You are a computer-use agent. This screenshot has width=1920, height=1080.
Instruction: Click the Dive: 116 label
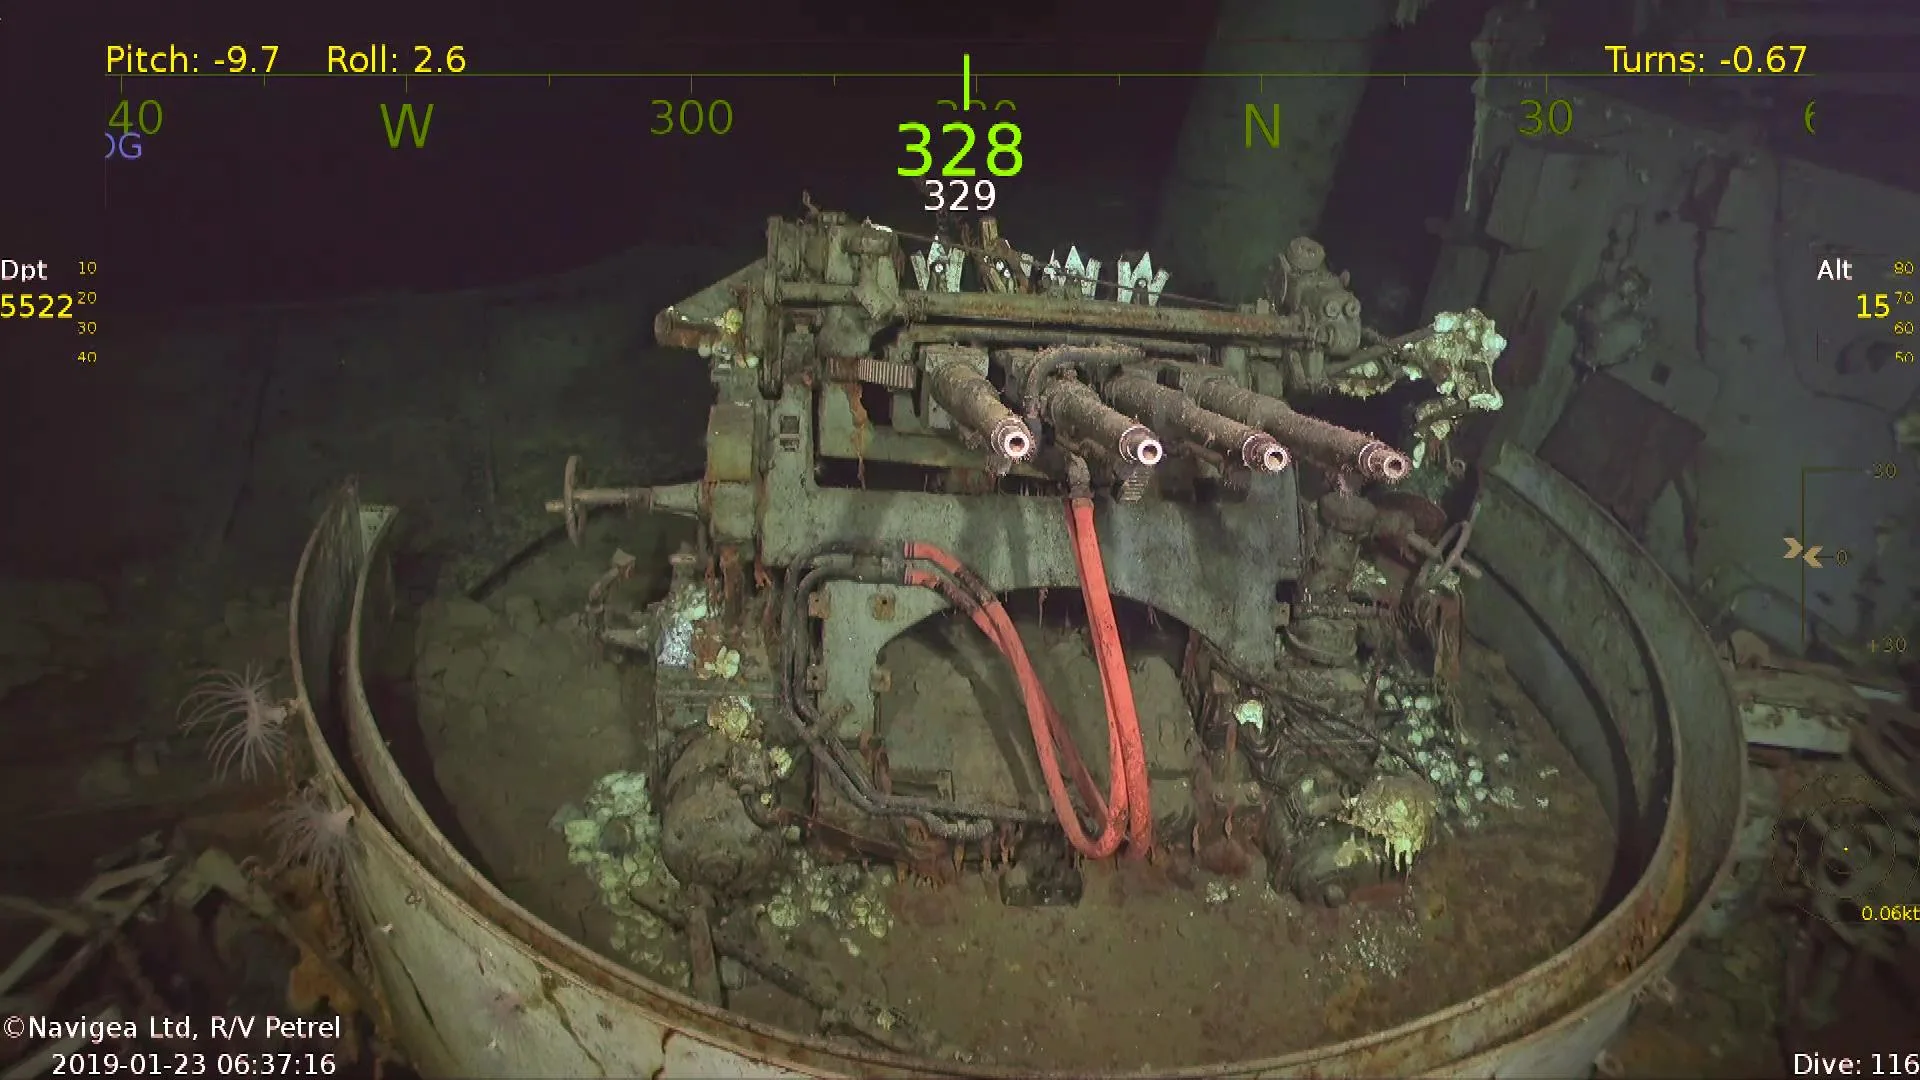pos(1855,1064)
